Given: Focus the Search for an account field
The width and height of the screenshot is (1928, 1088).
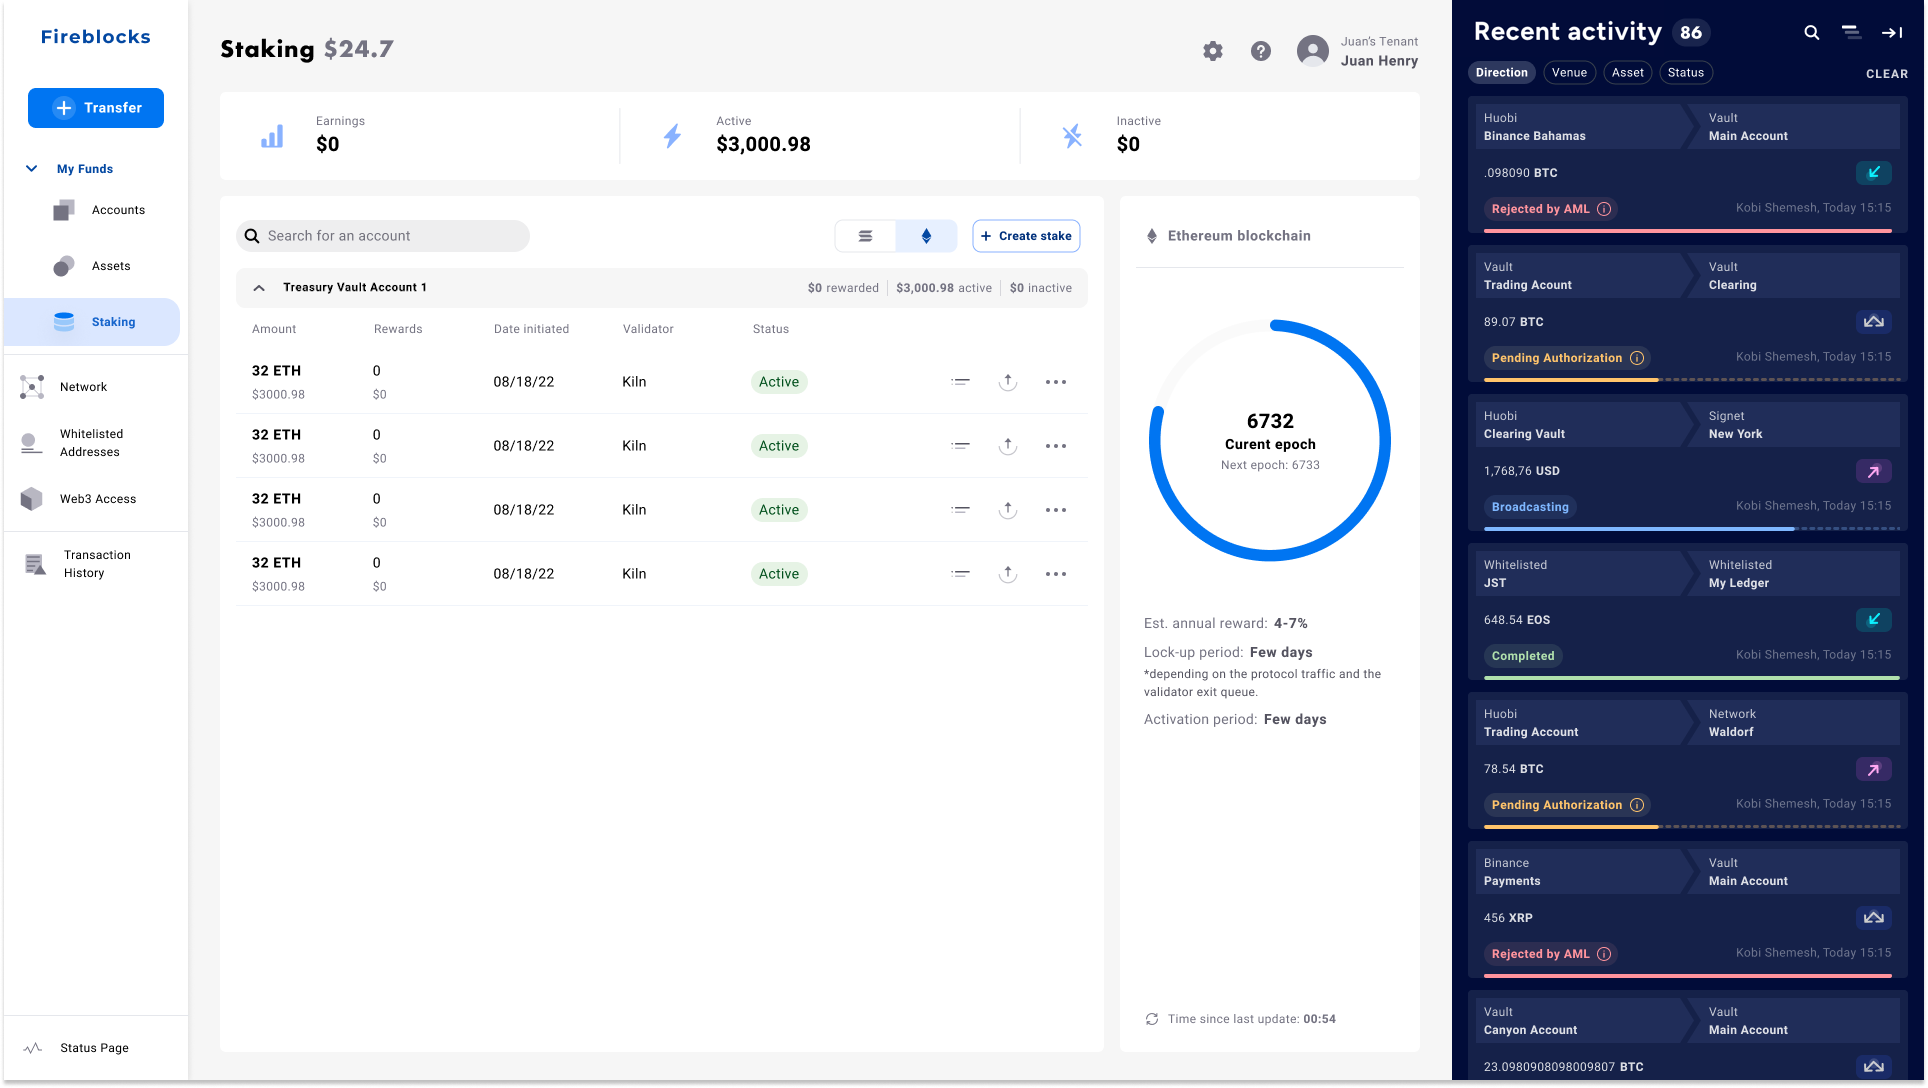Looking at the screenshot, I should coord(382,236).
